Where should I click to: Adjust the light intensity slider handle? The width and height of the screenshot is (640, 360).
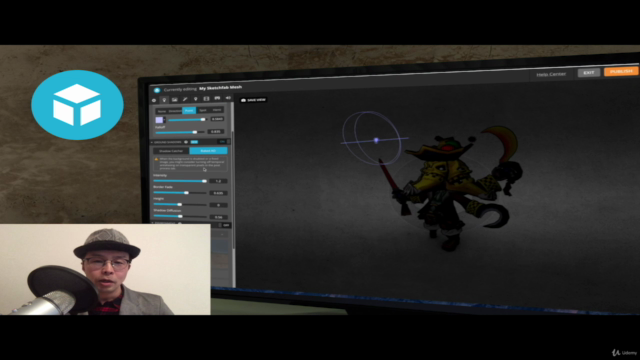pos(203,119)
